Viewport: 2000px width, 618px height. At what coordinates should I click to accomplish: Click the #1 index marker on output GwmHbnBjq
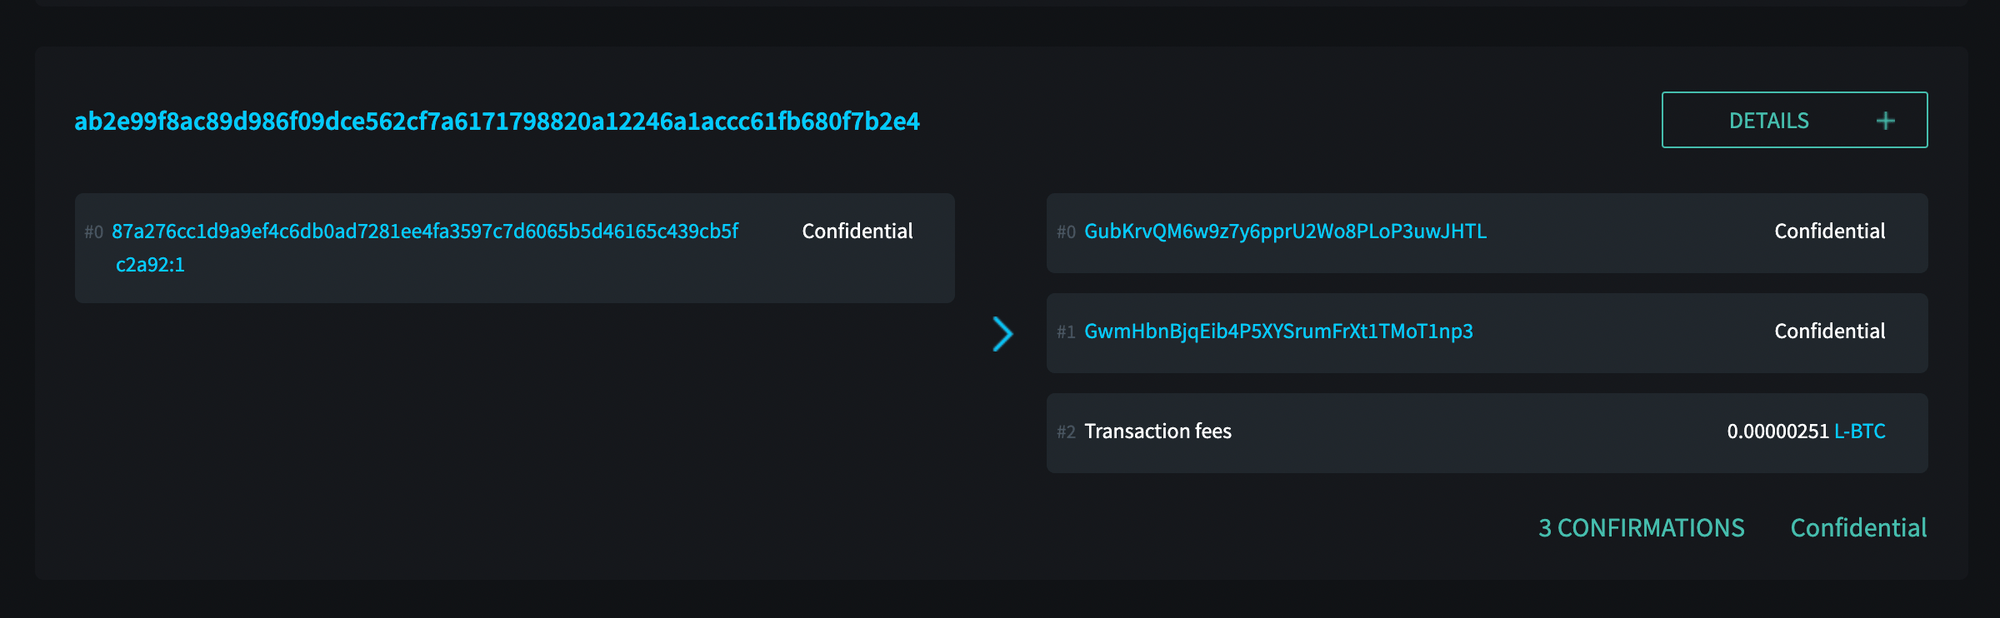point(1064,331)
